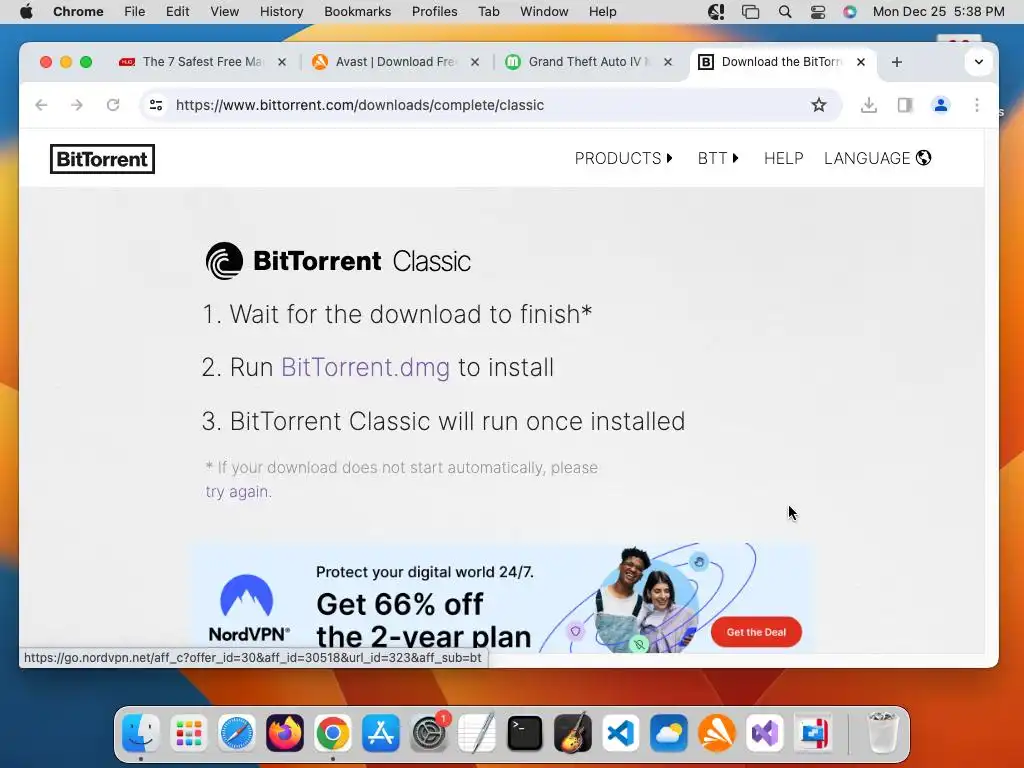Image resolution: width=1024 pixels, height=768 pixels.
Task: Open TextEdit from the Dock
Action: point(477,733)
